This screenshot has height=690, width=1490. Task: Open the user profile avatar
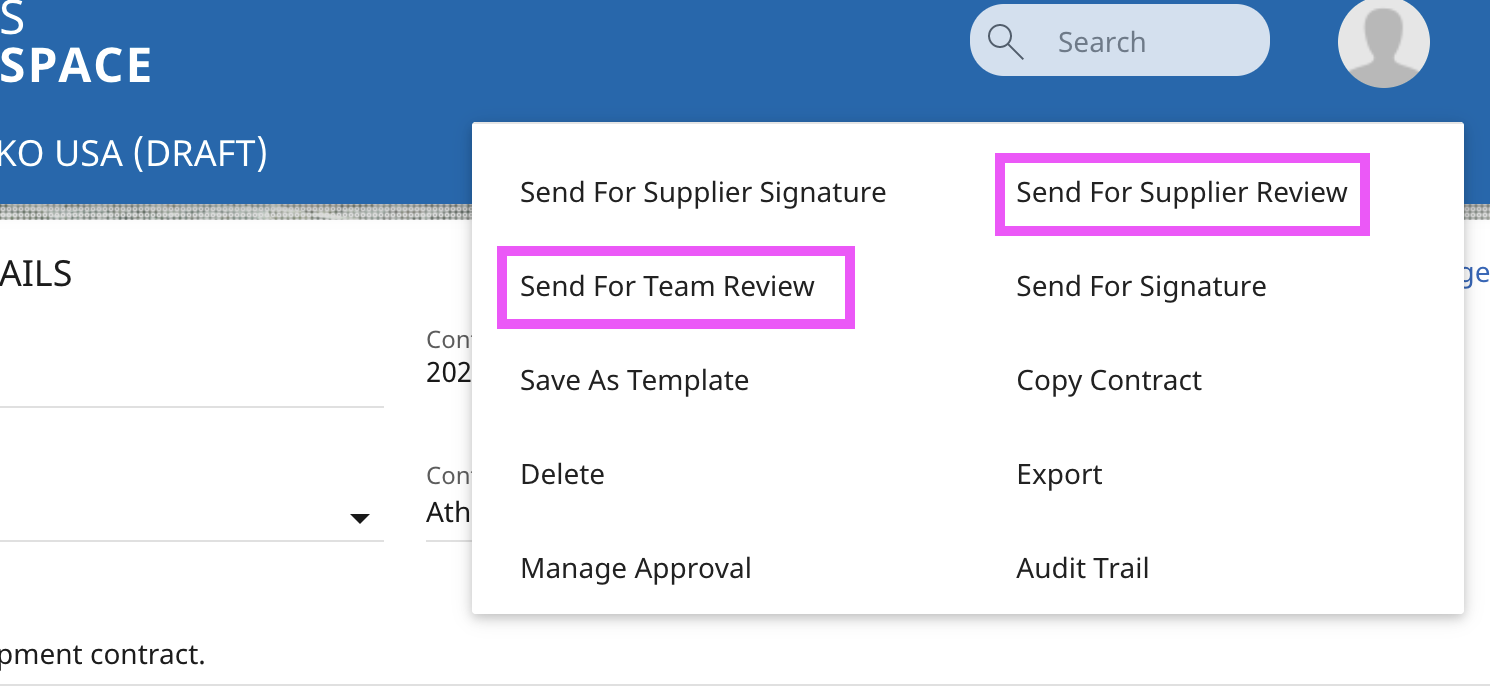[x=1383, y=42]
